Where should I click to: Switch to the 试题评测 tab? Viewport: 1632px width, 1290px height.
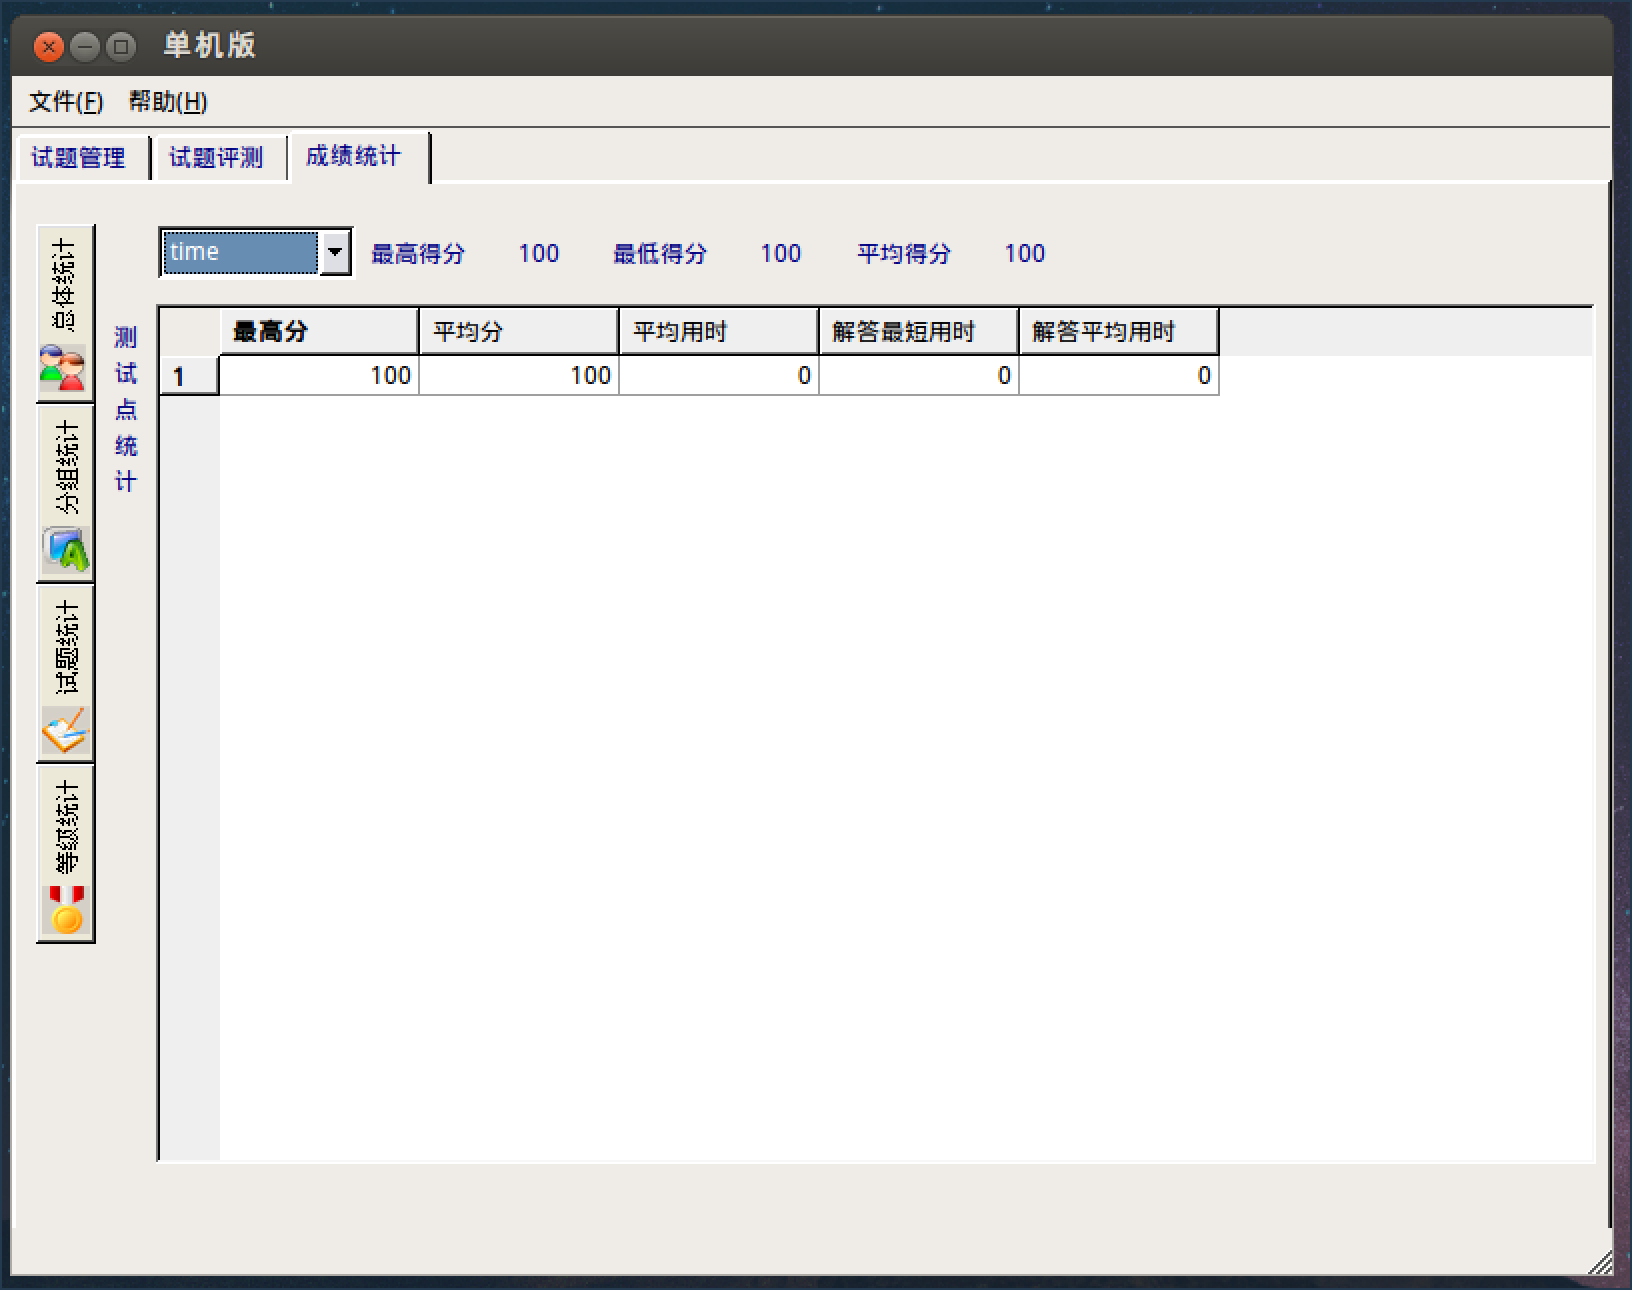point(216,158)
